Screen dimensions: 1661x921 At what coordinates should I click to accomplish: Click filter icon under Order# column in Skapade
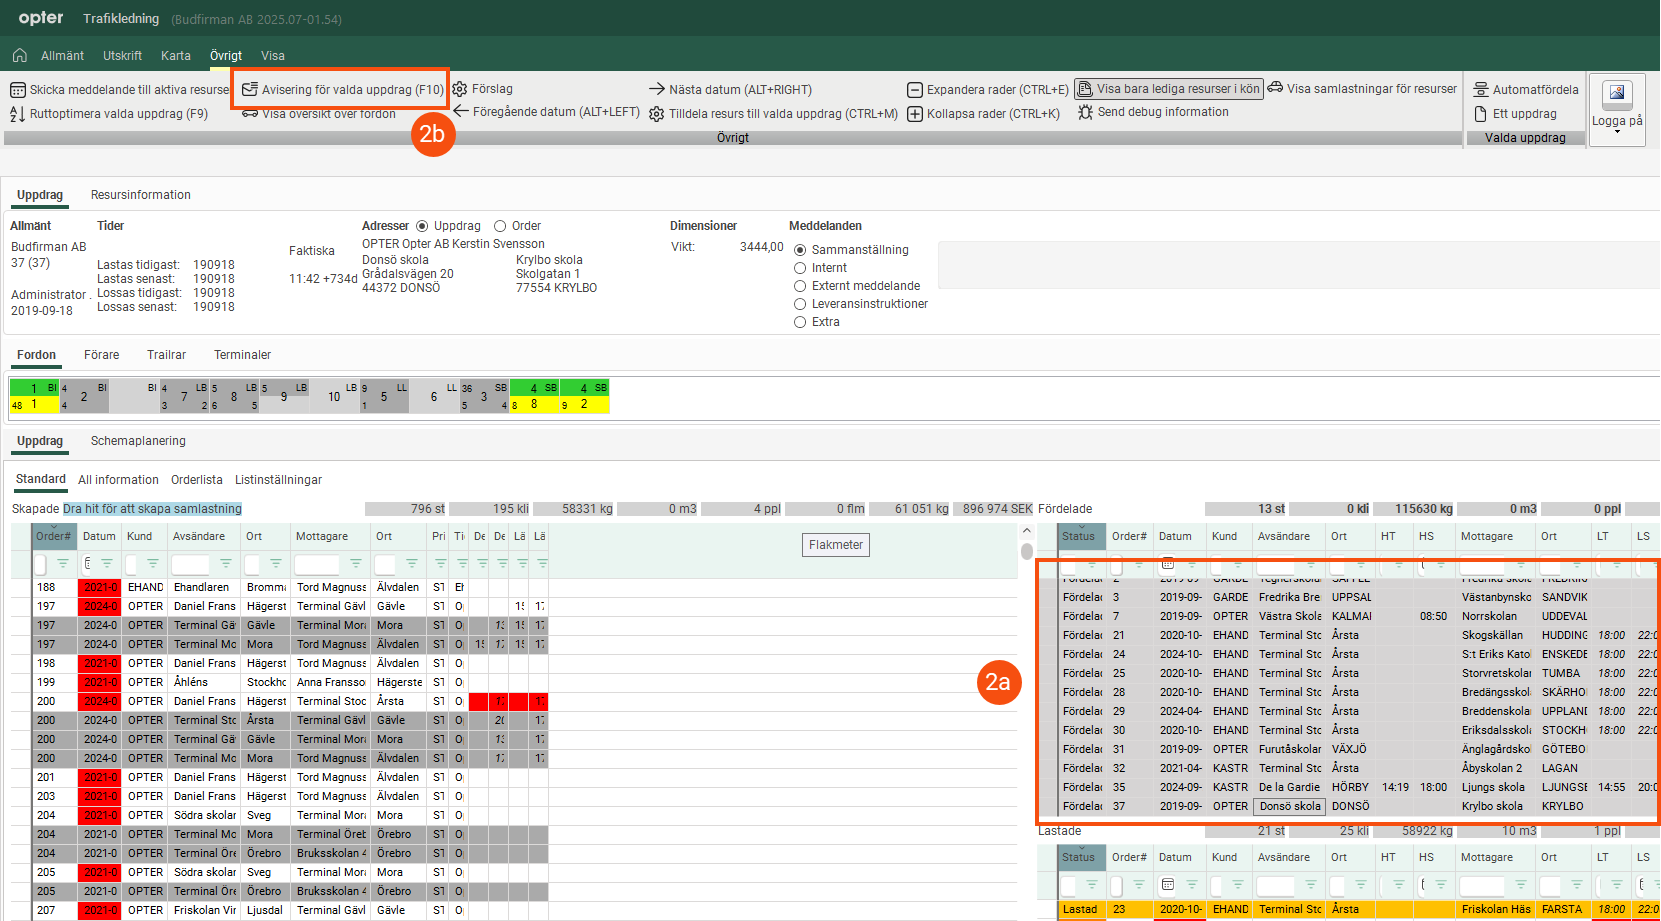pos(62,564)
